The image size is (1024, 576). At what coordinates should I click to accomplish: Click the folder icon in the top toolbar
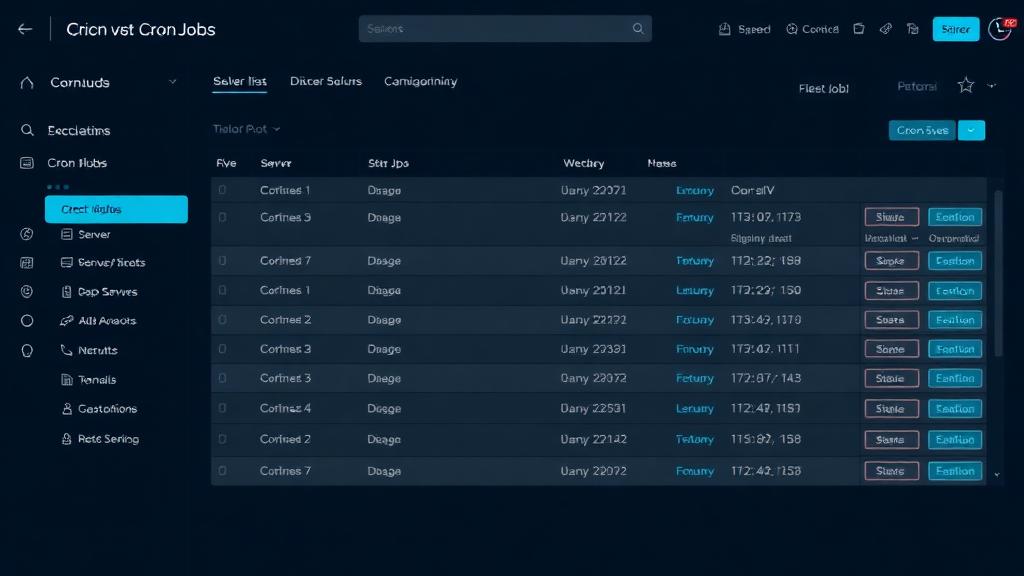(x=858, y=29)
